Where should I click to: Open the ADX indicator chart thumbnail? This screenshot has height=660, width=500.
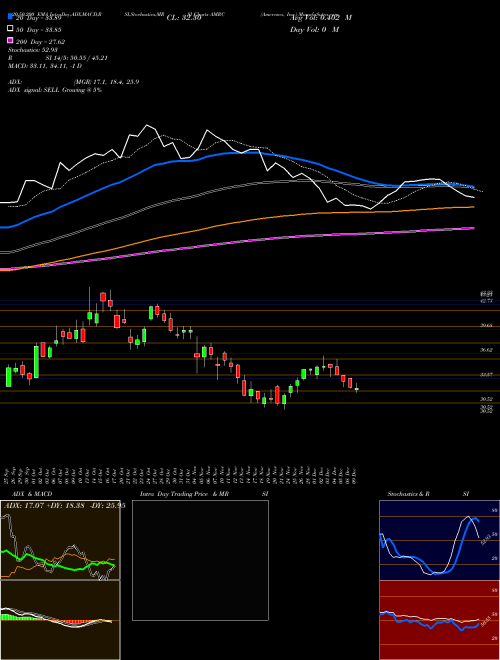click(x=60, y=540)
